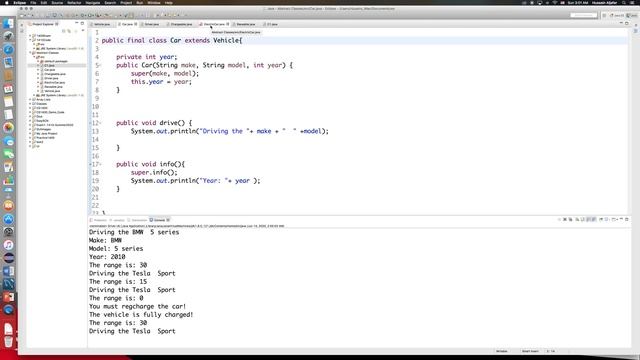Image resolution: width=640 pixels, height=360 pixels.
Task: Click the 'Make: BMW' console line
Action: pyautogui.click(x=105, y=240)
